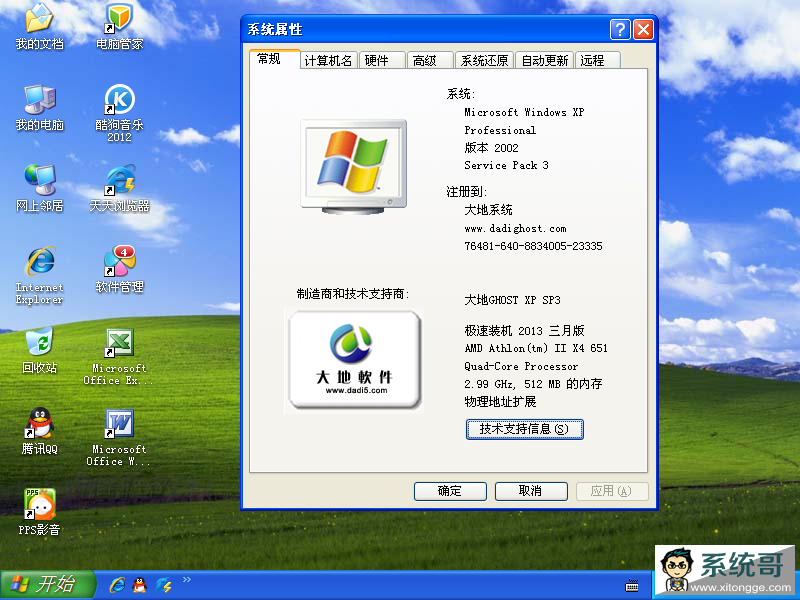Image resolution: width=800 pixels, height=600 pixels.
Task: Open the 腾讯QQ desktop shortcut
Action: point(39,431)
